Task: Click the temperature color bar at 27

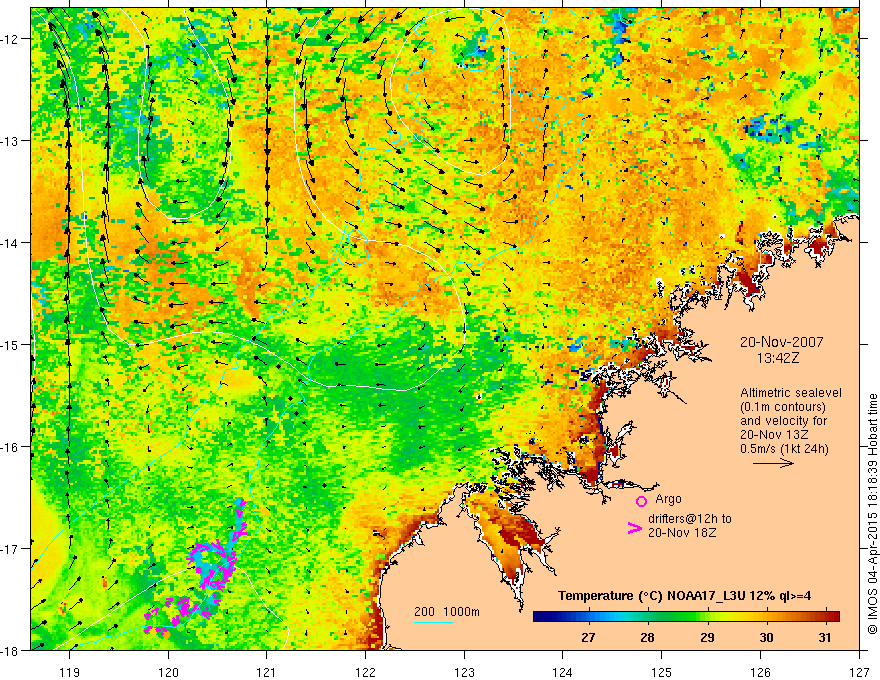Action: click(x=588, y=617)
